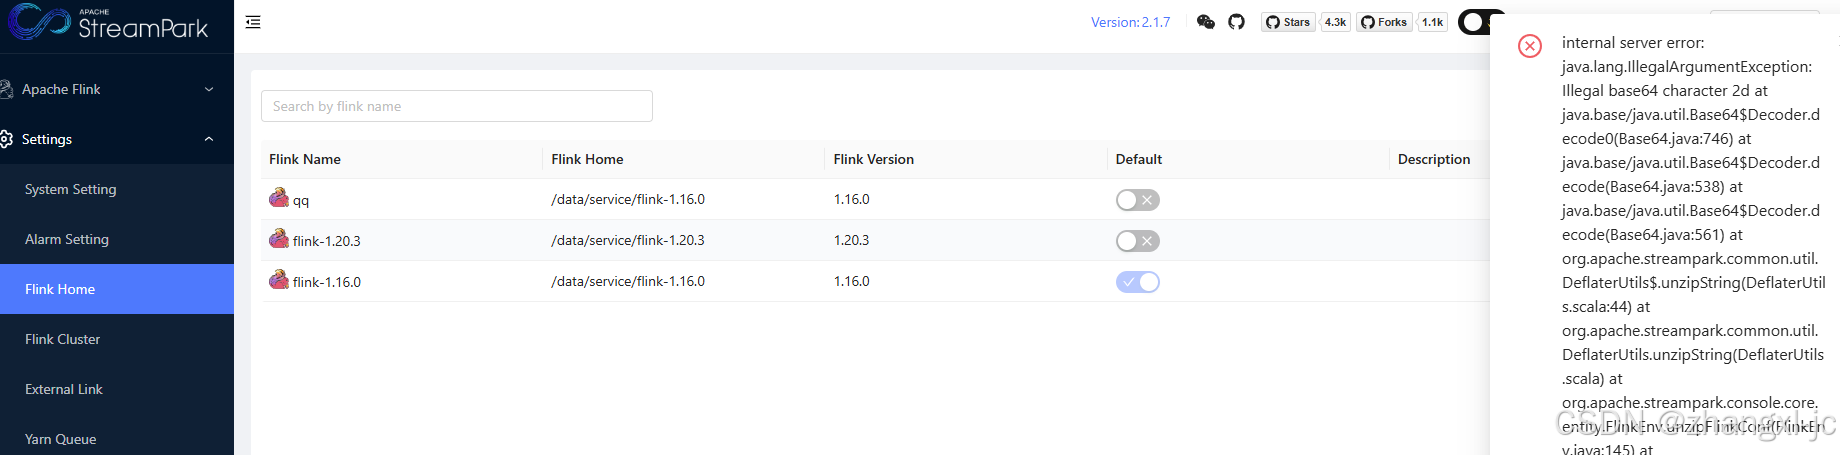Focus the Search by flink name field

[x=457, y=106]
